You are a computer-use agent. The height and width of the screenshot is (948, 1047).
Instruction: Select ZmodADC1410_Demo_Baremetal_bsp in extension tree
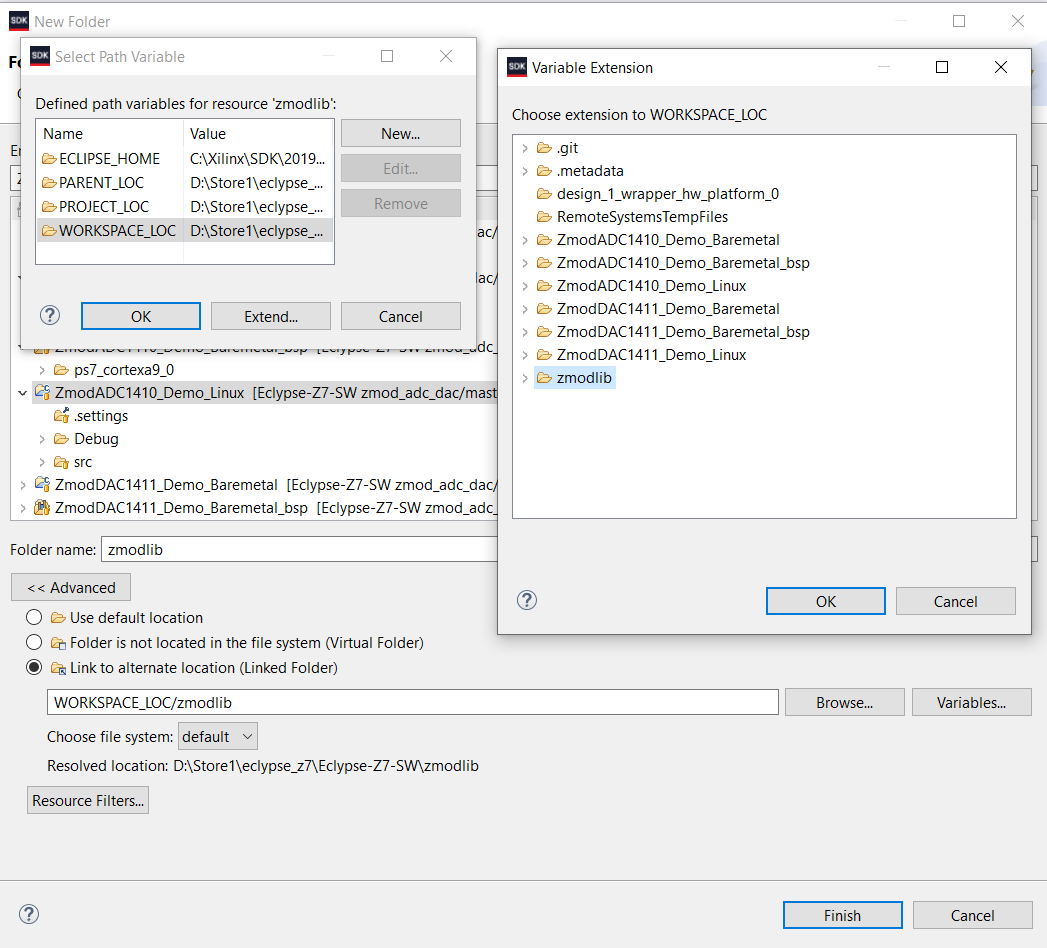click(x=683, y=263)
